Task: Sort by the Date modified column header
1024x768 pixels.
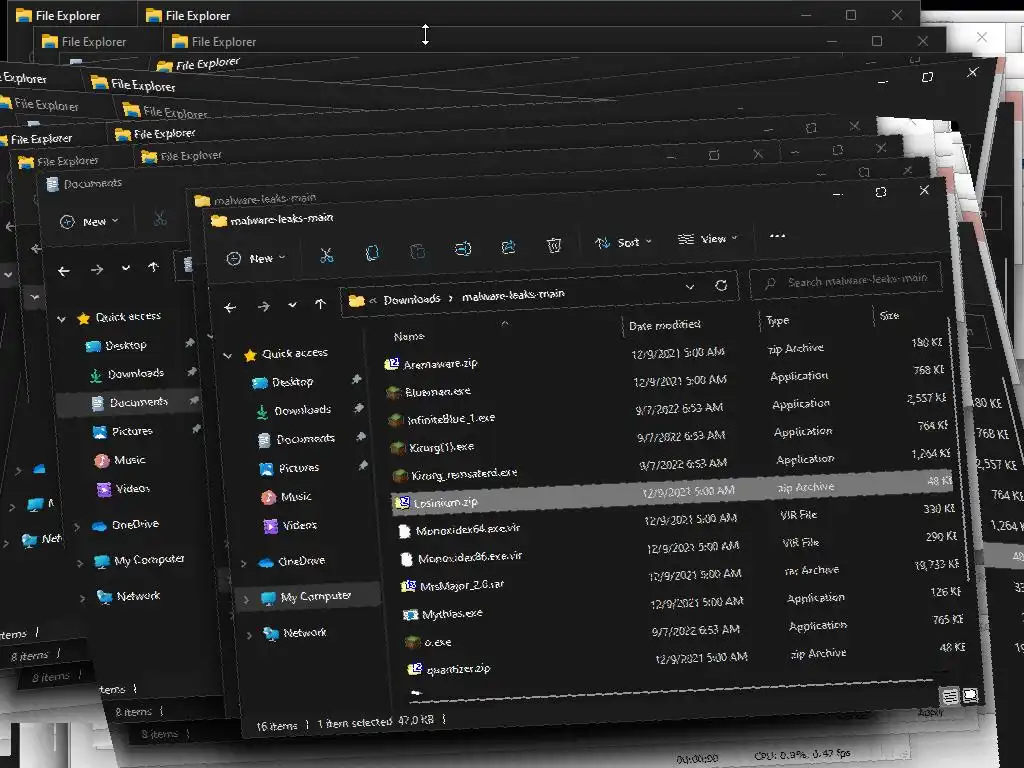Action: (665, 325)
